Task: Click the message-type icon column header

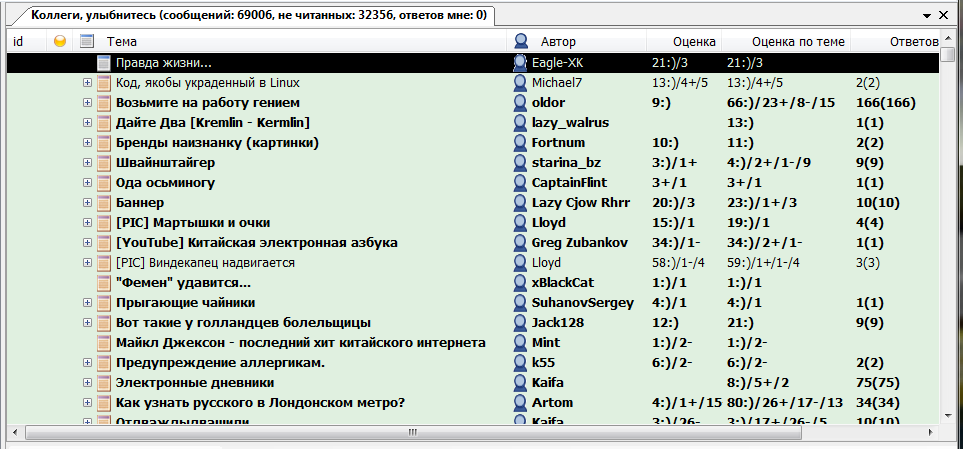Action: point(87,41)
